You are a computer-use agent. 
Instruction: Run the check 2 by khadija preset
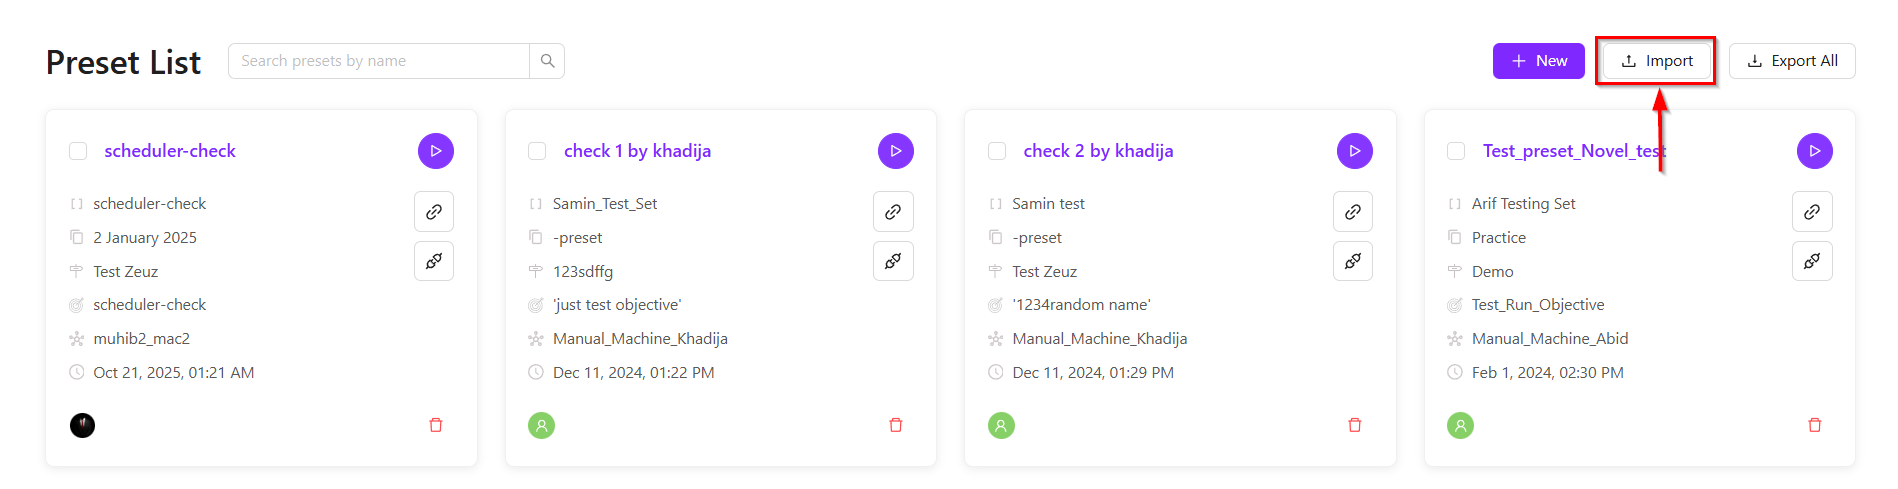(x=1354, y=151)
